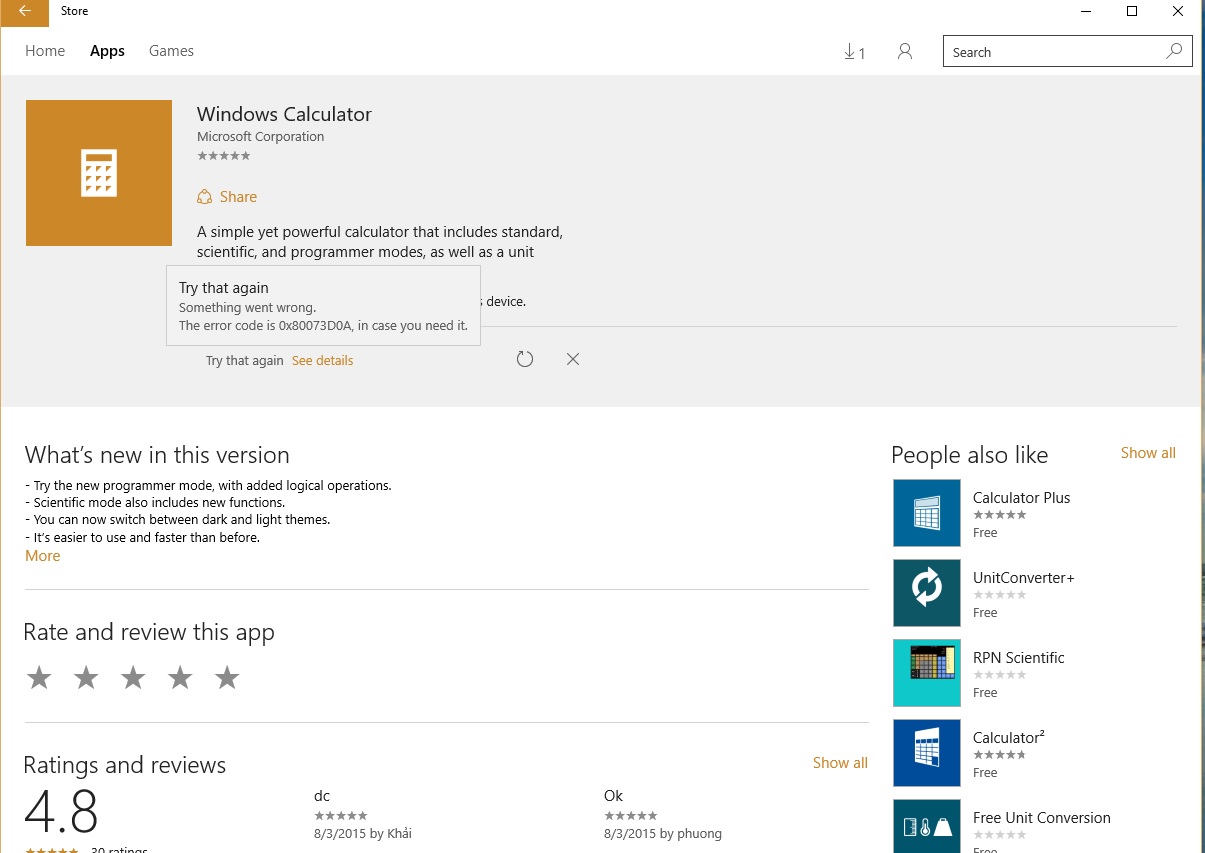Cancel the failed install with the X icon
This screenshot has height=853, width=1205.
pyautogui.click(x=573, y=359)
